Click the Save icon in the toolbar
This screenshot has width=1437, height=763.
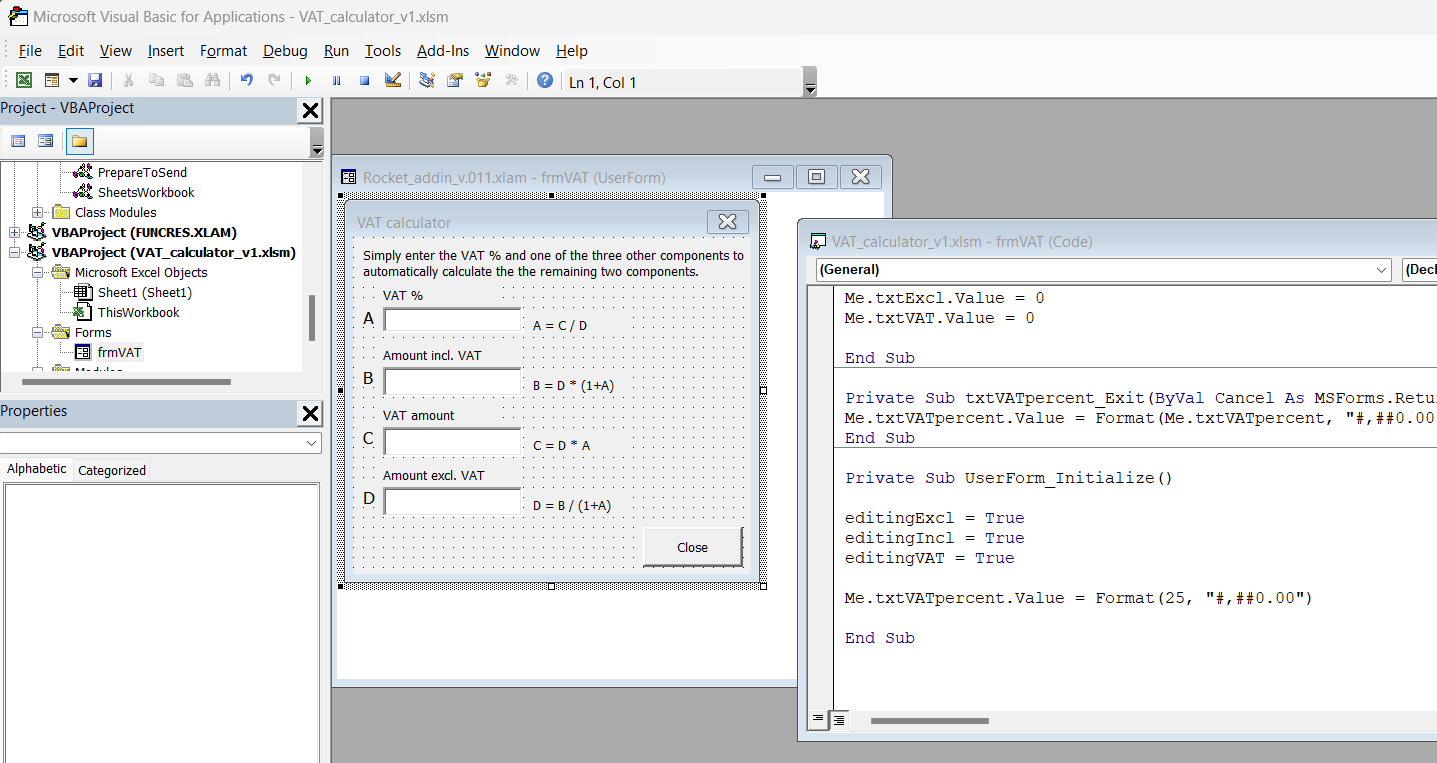[95, 81]
